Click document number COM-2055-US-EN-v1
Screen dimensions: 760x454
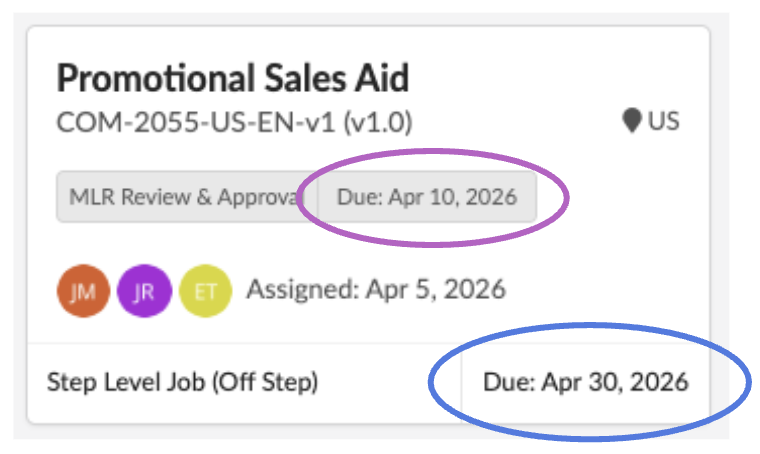[195, 123]
